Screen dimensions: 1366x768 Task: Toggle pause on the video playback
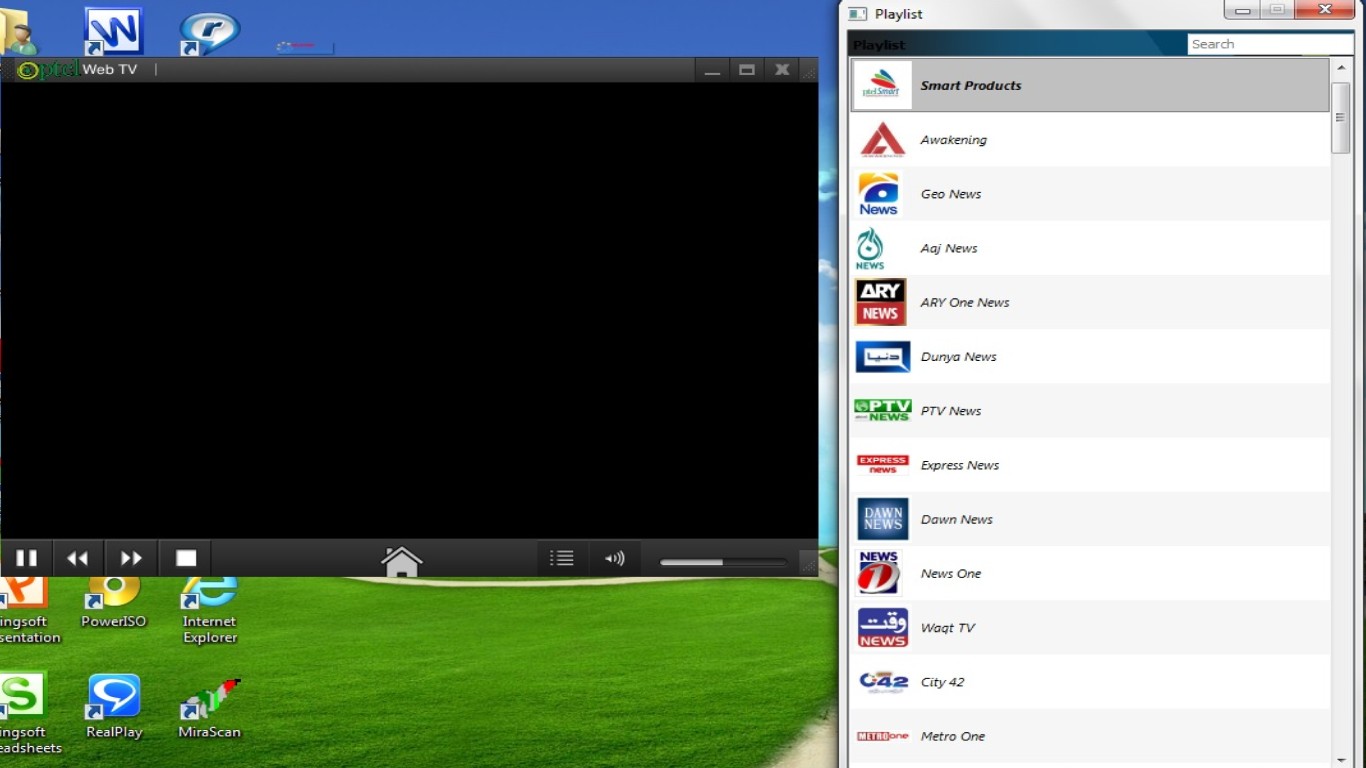pyautogui.click(x=27, y=558)
